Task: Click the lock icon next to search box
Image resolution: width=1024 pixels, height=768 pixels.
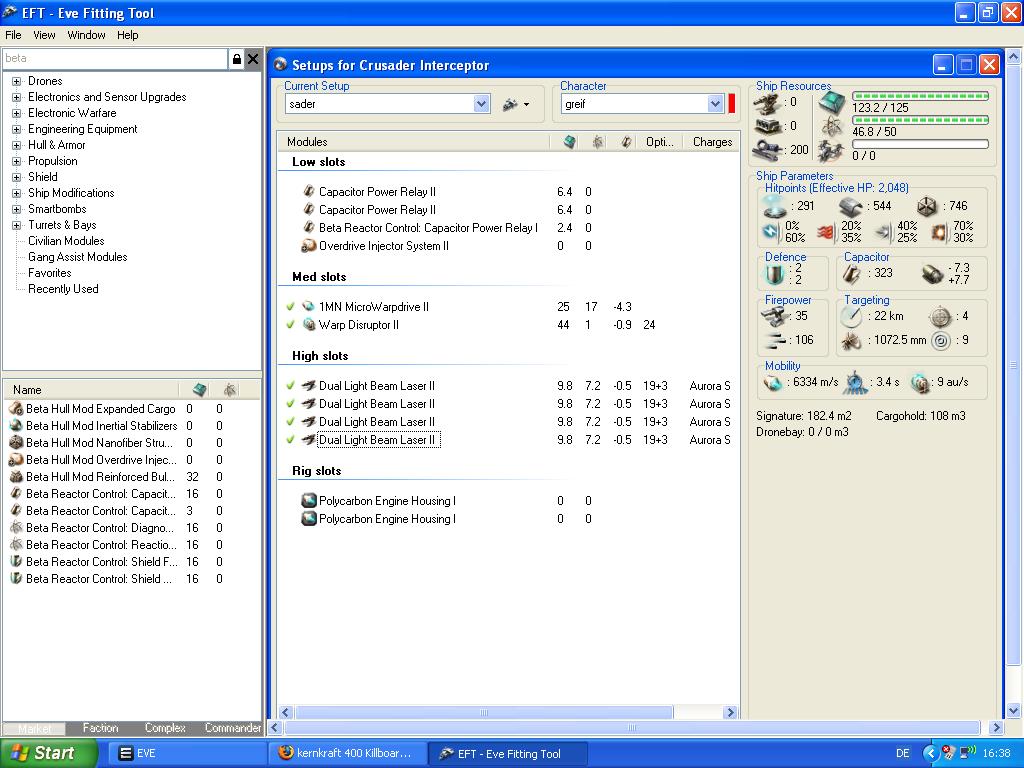Action: tap(237, 59)
